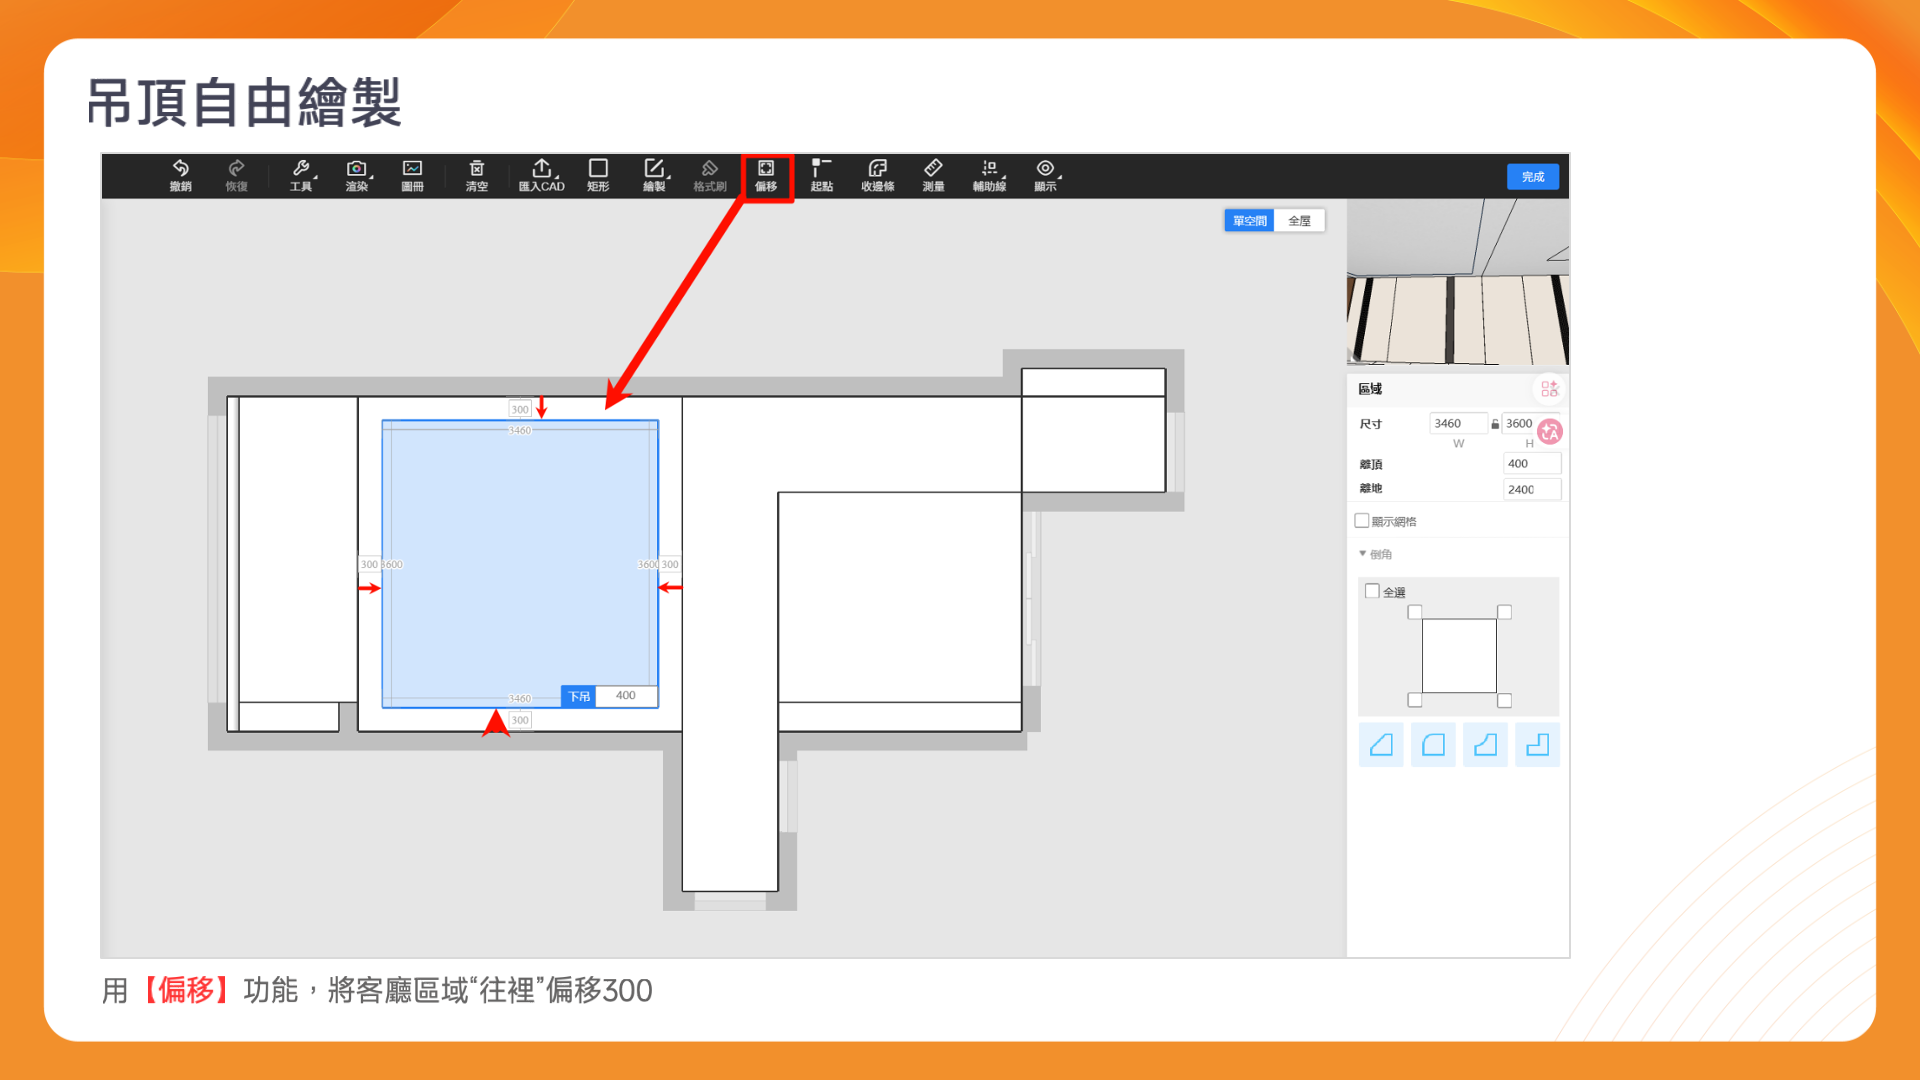Viewport: 1920px width, 1080px height.
Task: Select the stepped corner shape icon
Action: pyautogui.click(x=1537, y=745)
